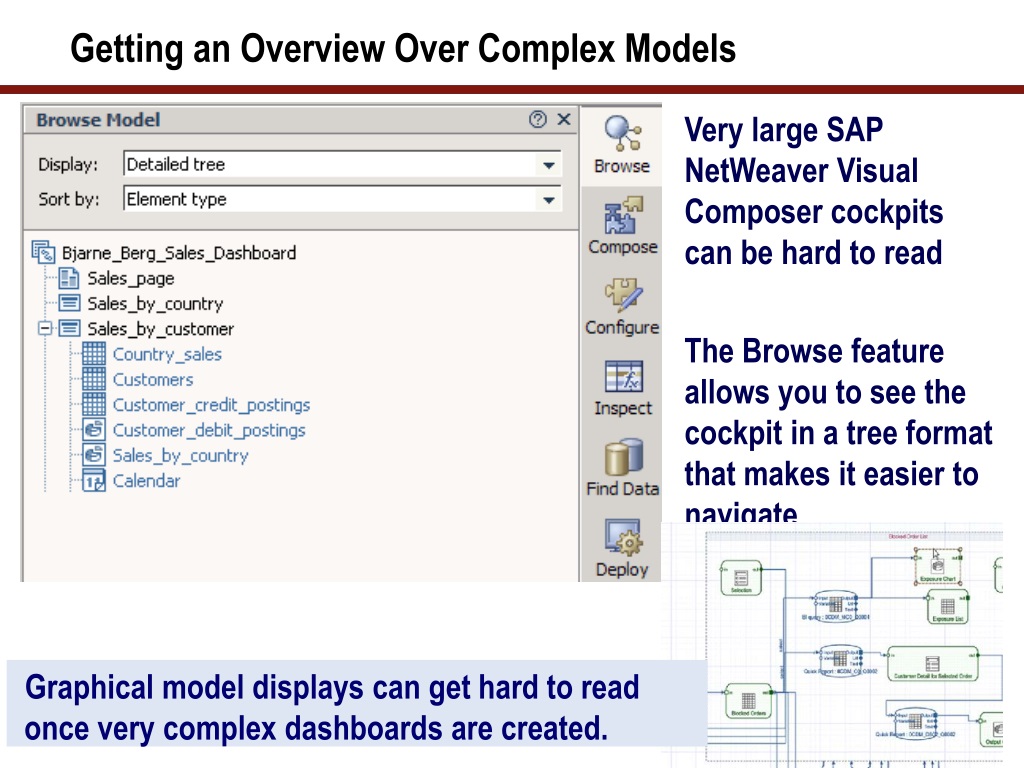Image resolution: width=1024 pixels, height=768 pixels.
Task: Select the top-level Sales_by_country tree item
Action: coord(155,304)
